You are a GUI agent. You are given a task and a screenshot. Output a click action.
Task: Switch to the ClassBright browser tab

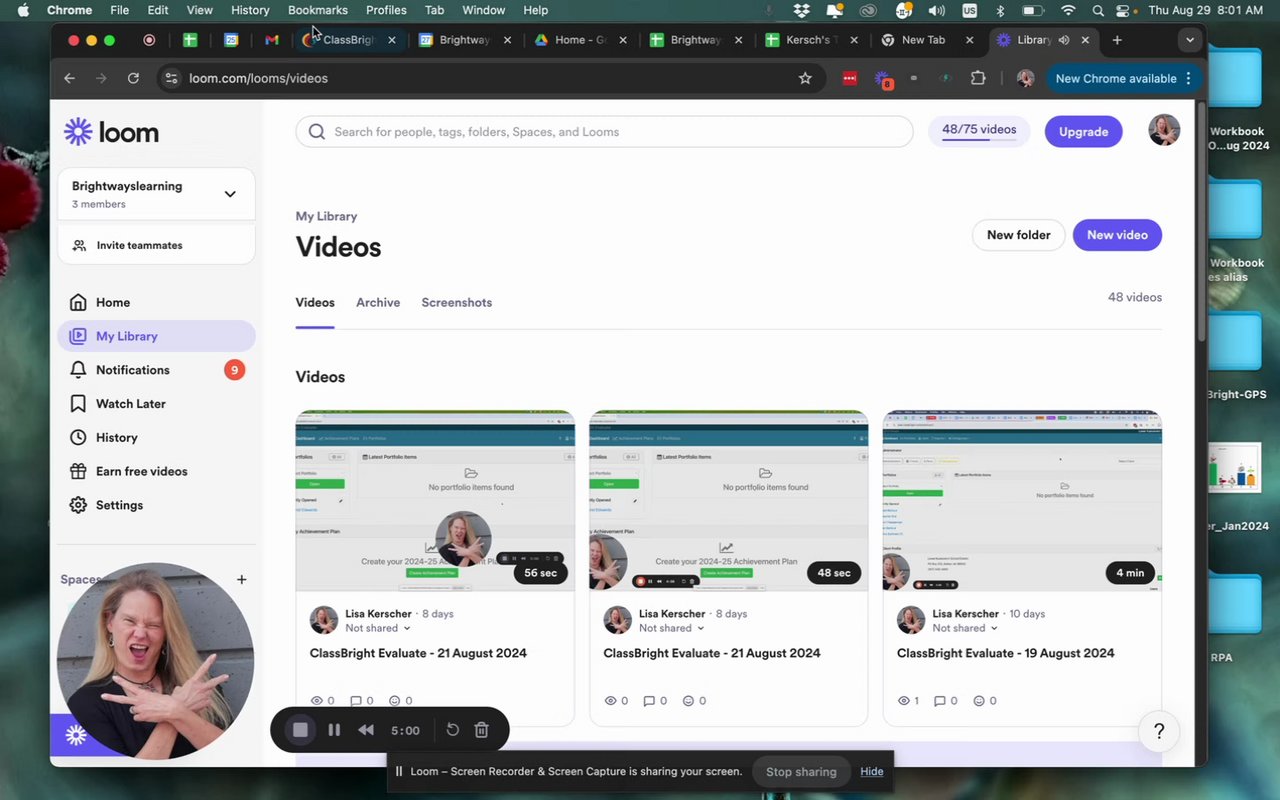(350, 40)
